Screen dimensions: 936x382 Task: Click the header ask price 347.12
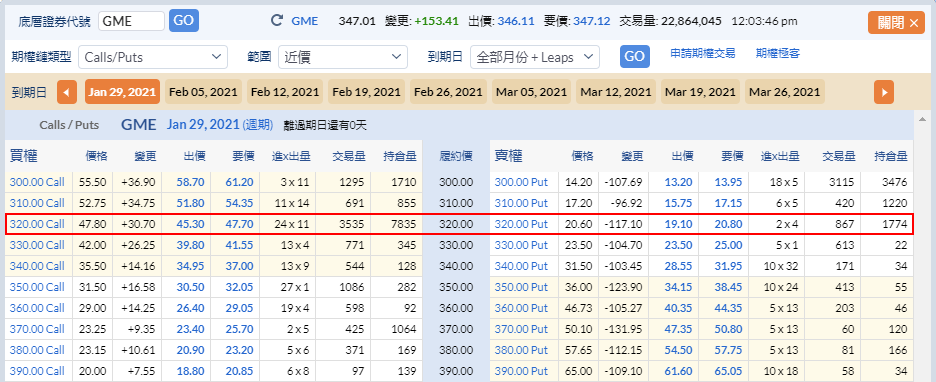(x=592, y=21)
